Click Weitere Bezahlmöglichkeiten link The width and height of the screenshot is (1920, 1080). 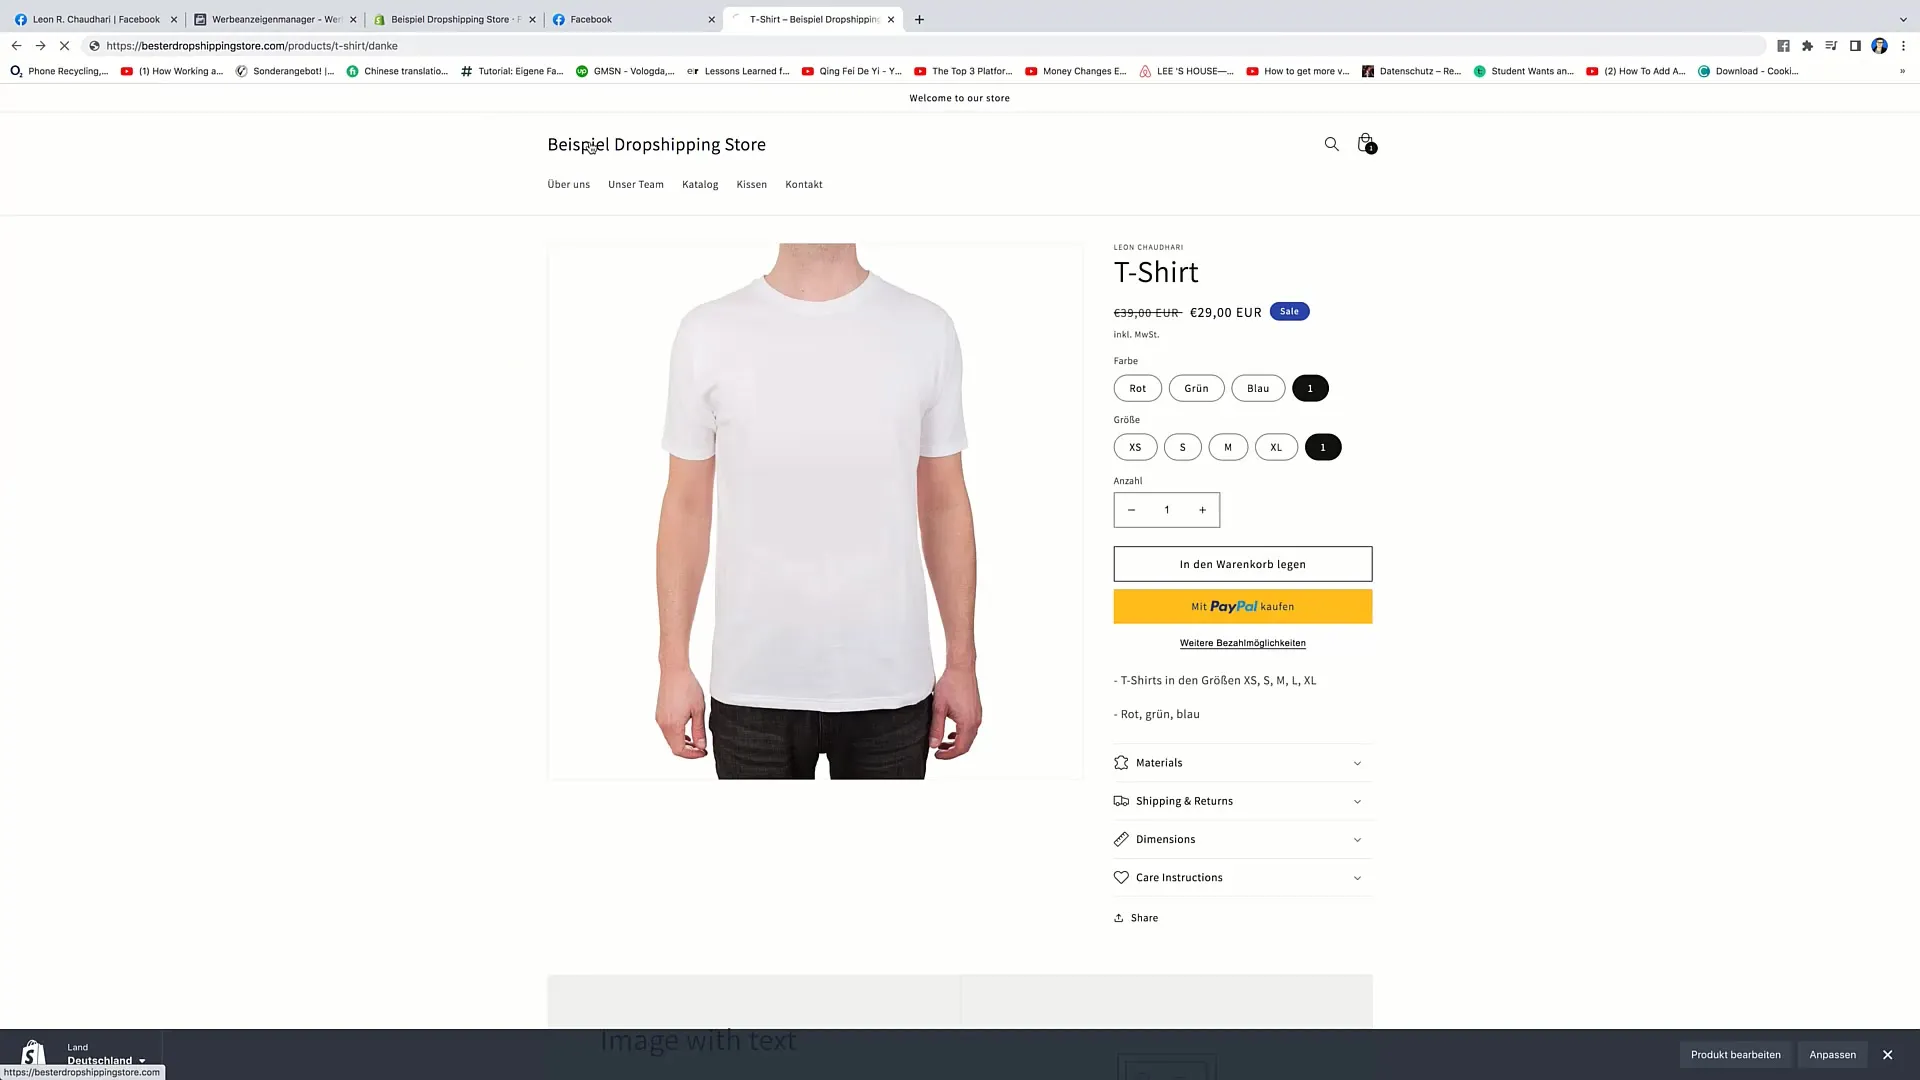[1242, 642]
